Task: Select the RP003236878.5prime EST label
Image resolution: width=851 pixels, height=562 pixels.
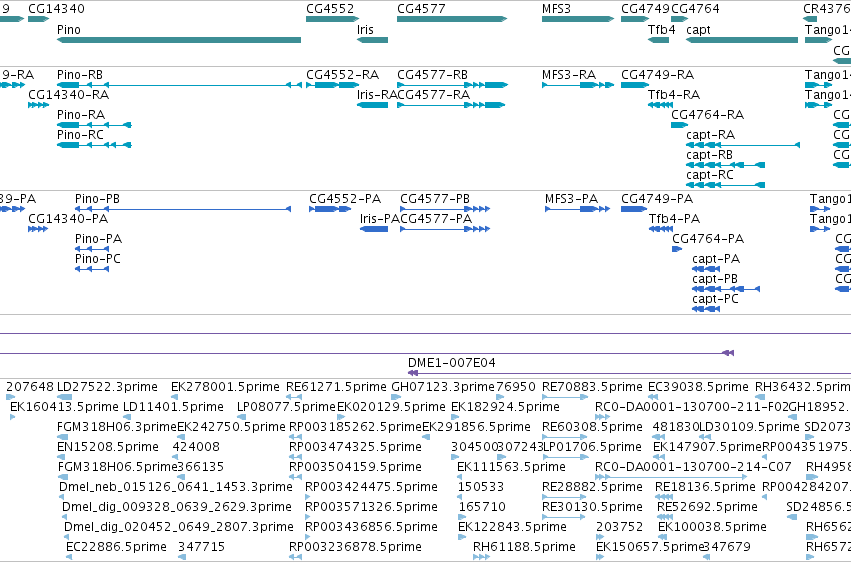Action: pos(355,546)
